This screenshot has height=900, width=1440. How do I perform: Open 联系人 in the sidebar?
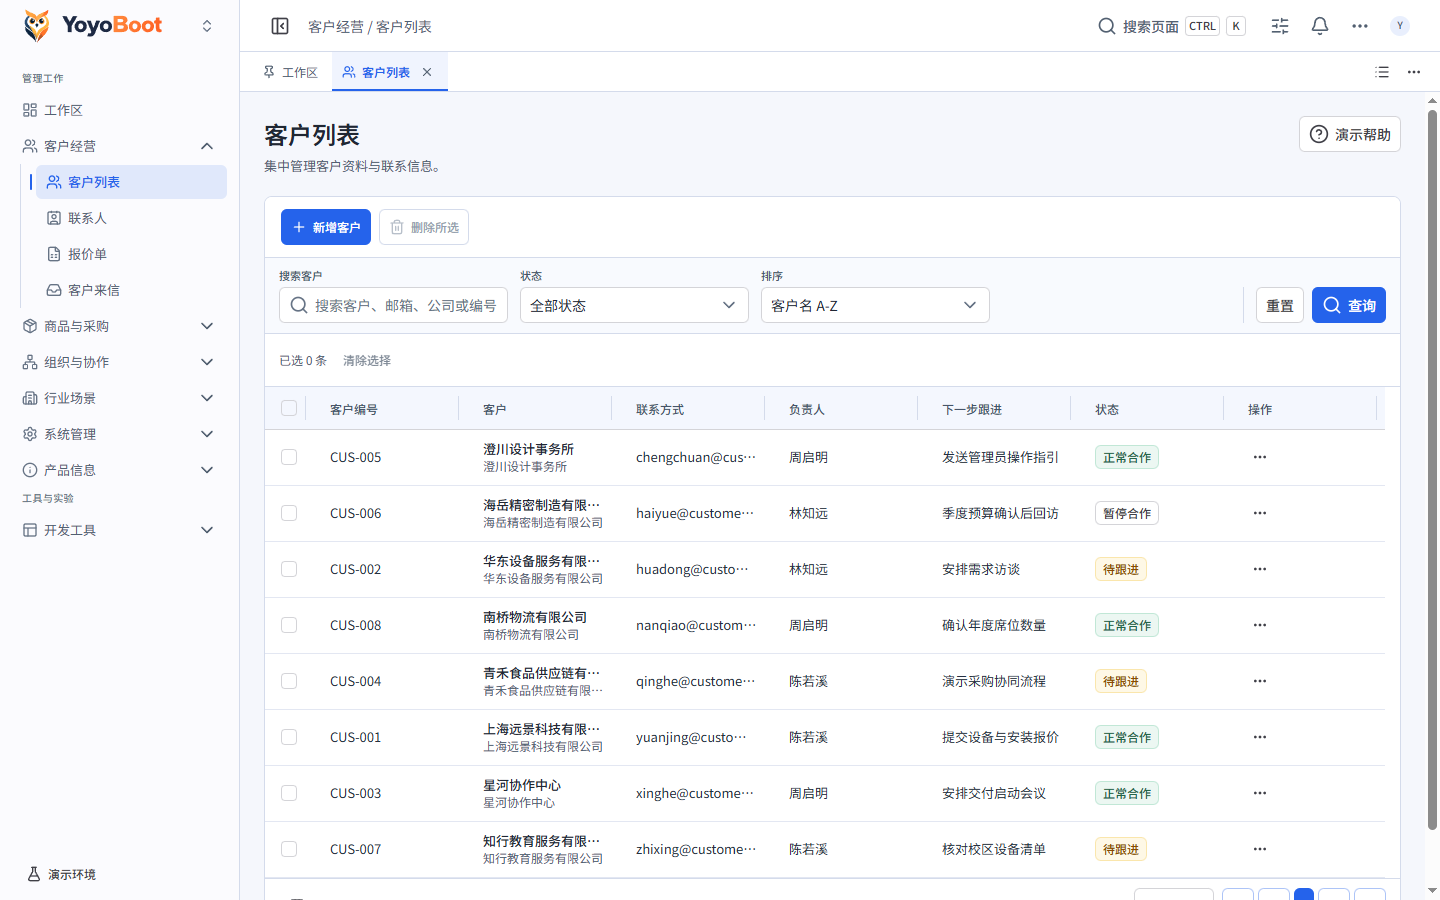pyautogui.click(x=131, y=218)
